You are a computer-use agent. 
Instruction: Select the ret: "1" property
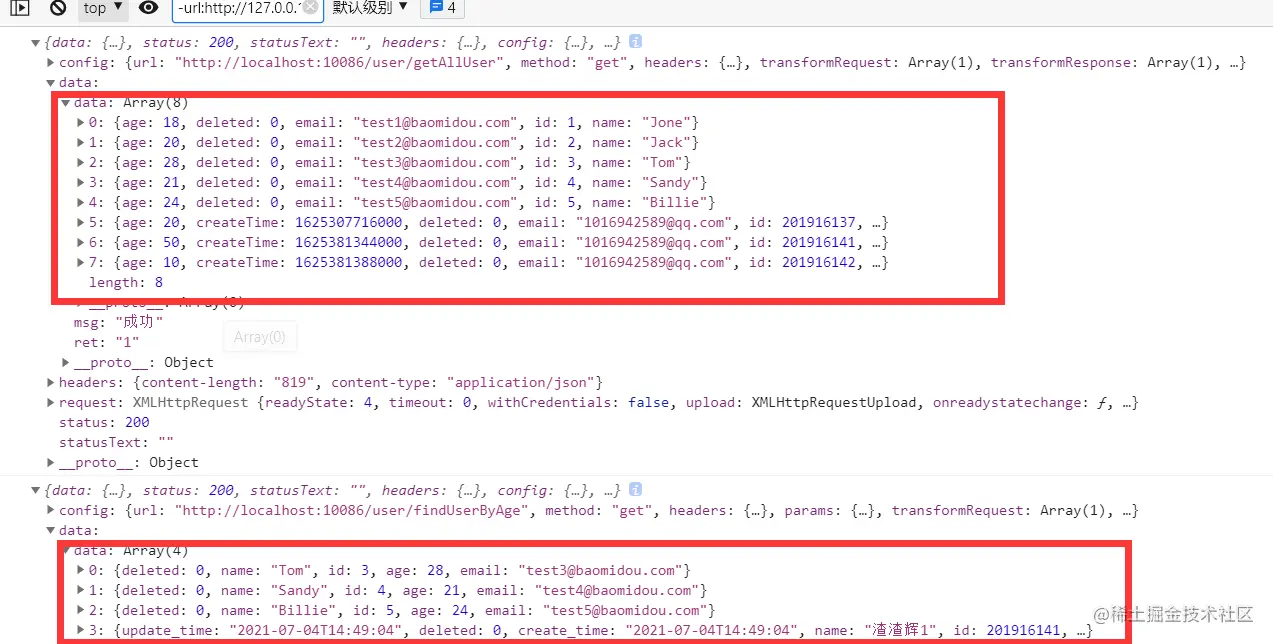pos(106,342)
